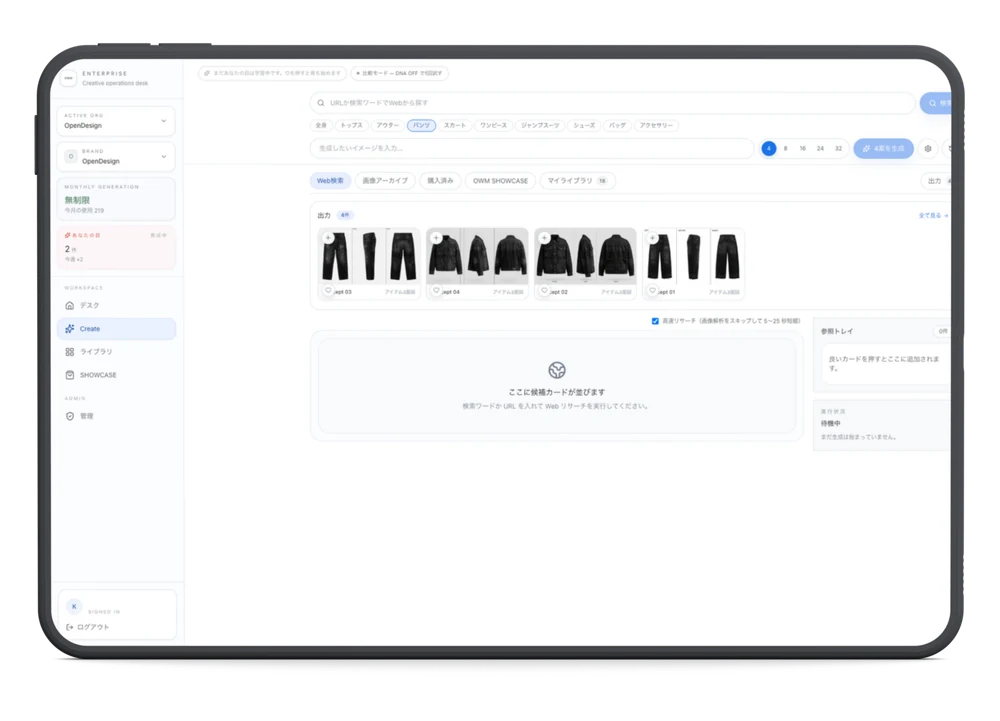
Task: Click the 管理 shield icon
Action: pos(70,416)
